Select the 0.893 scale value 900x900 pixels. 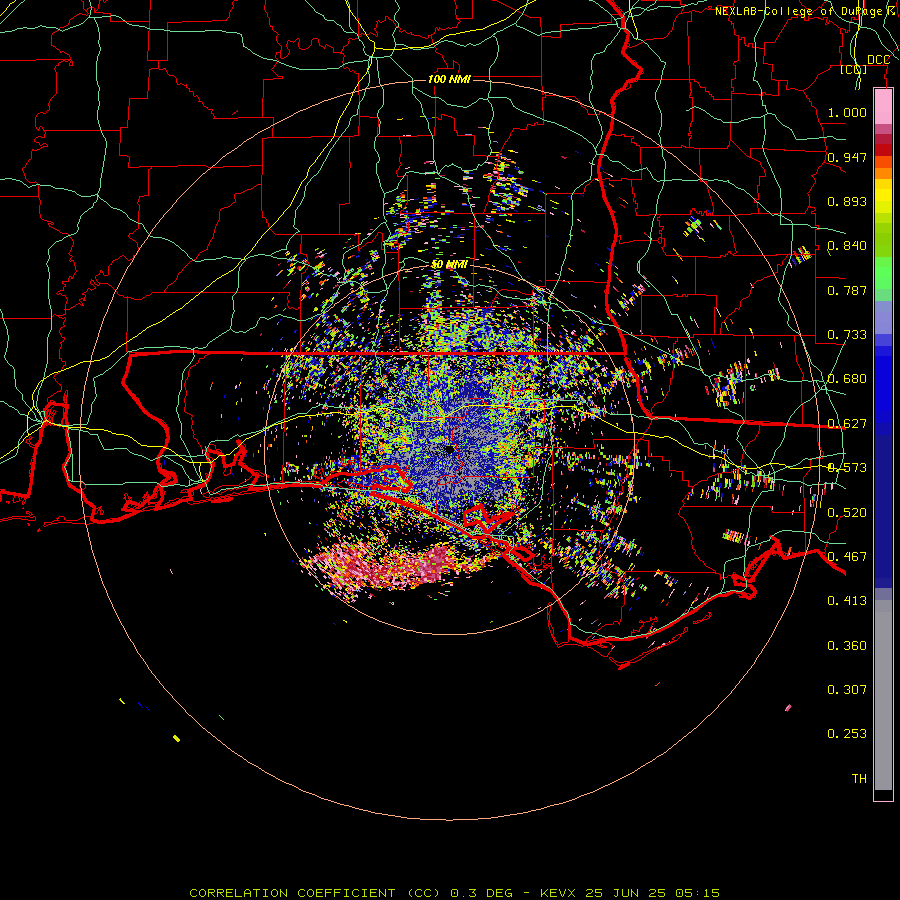point(847,201)
